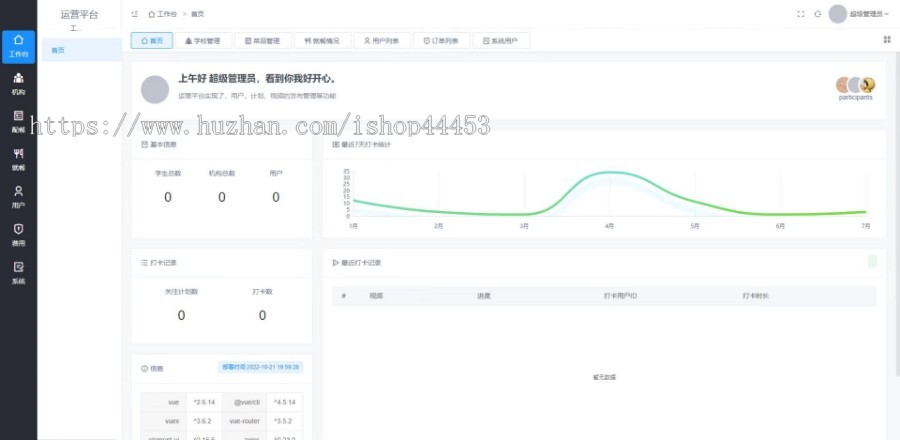The width and height of the screenshot is (900, 440).
Task: Click the refresh icon in the header
Action: coord(817,14)
